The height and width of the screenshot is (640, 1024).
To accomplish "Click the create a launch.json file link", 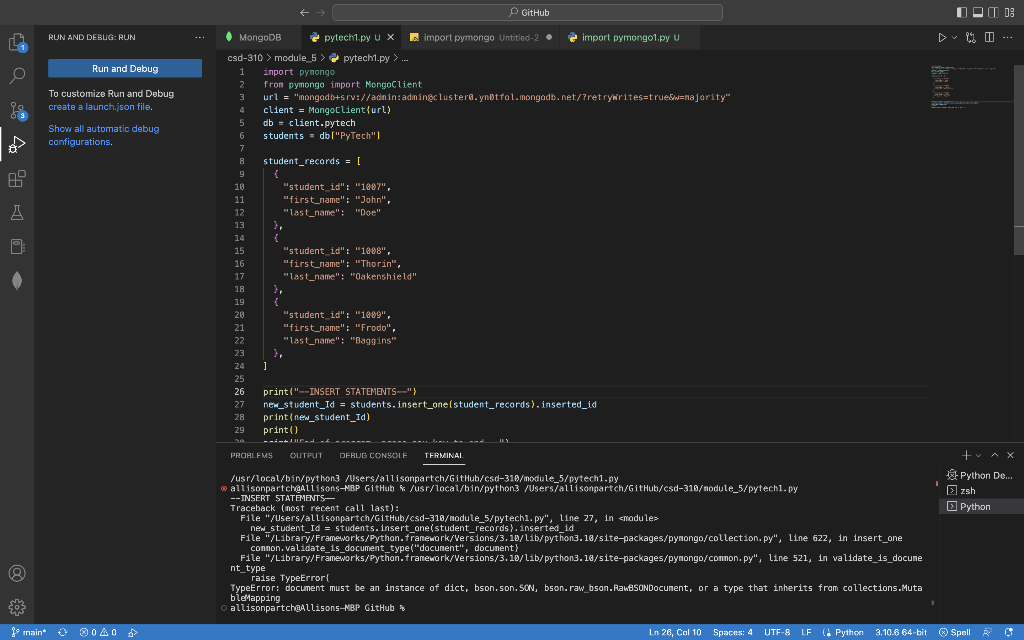I will [x=100, y=107].
